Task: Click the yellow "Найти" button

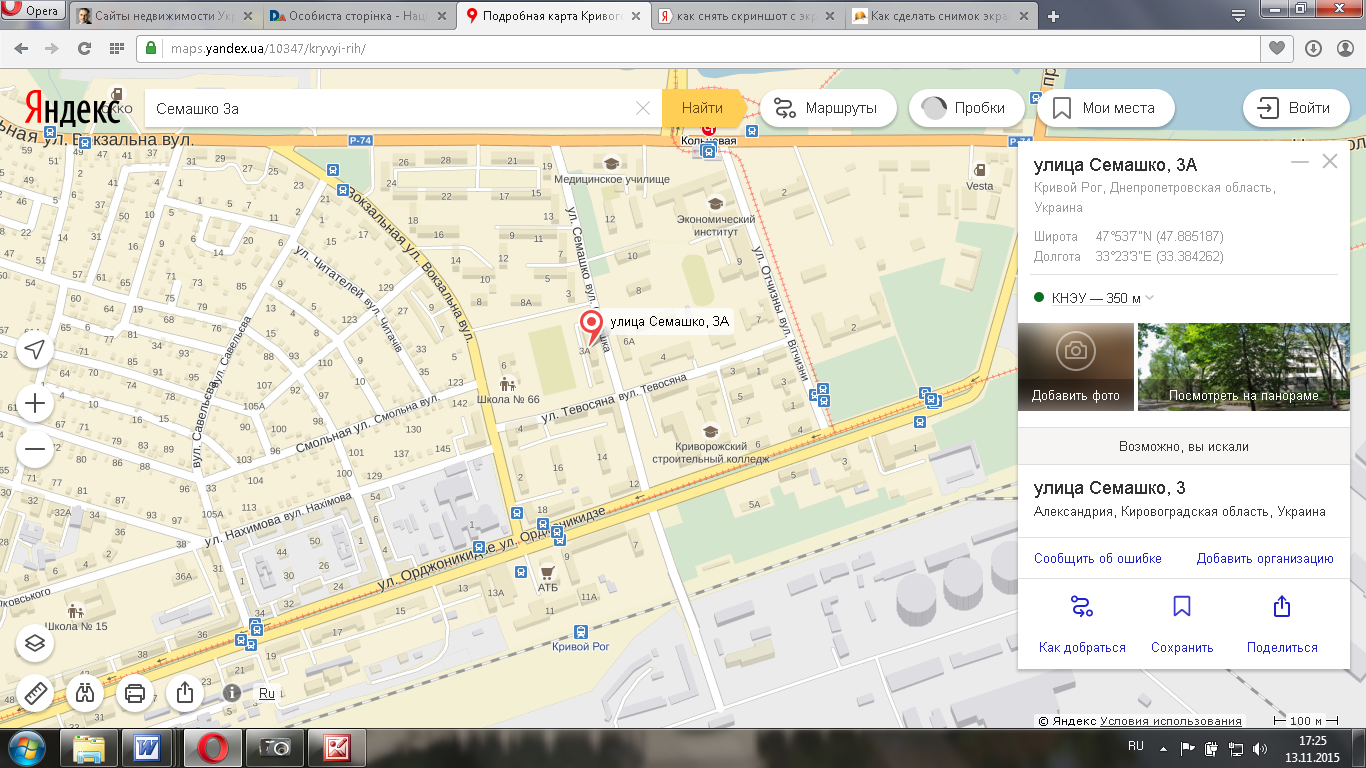Action: (x=702, y=108)
